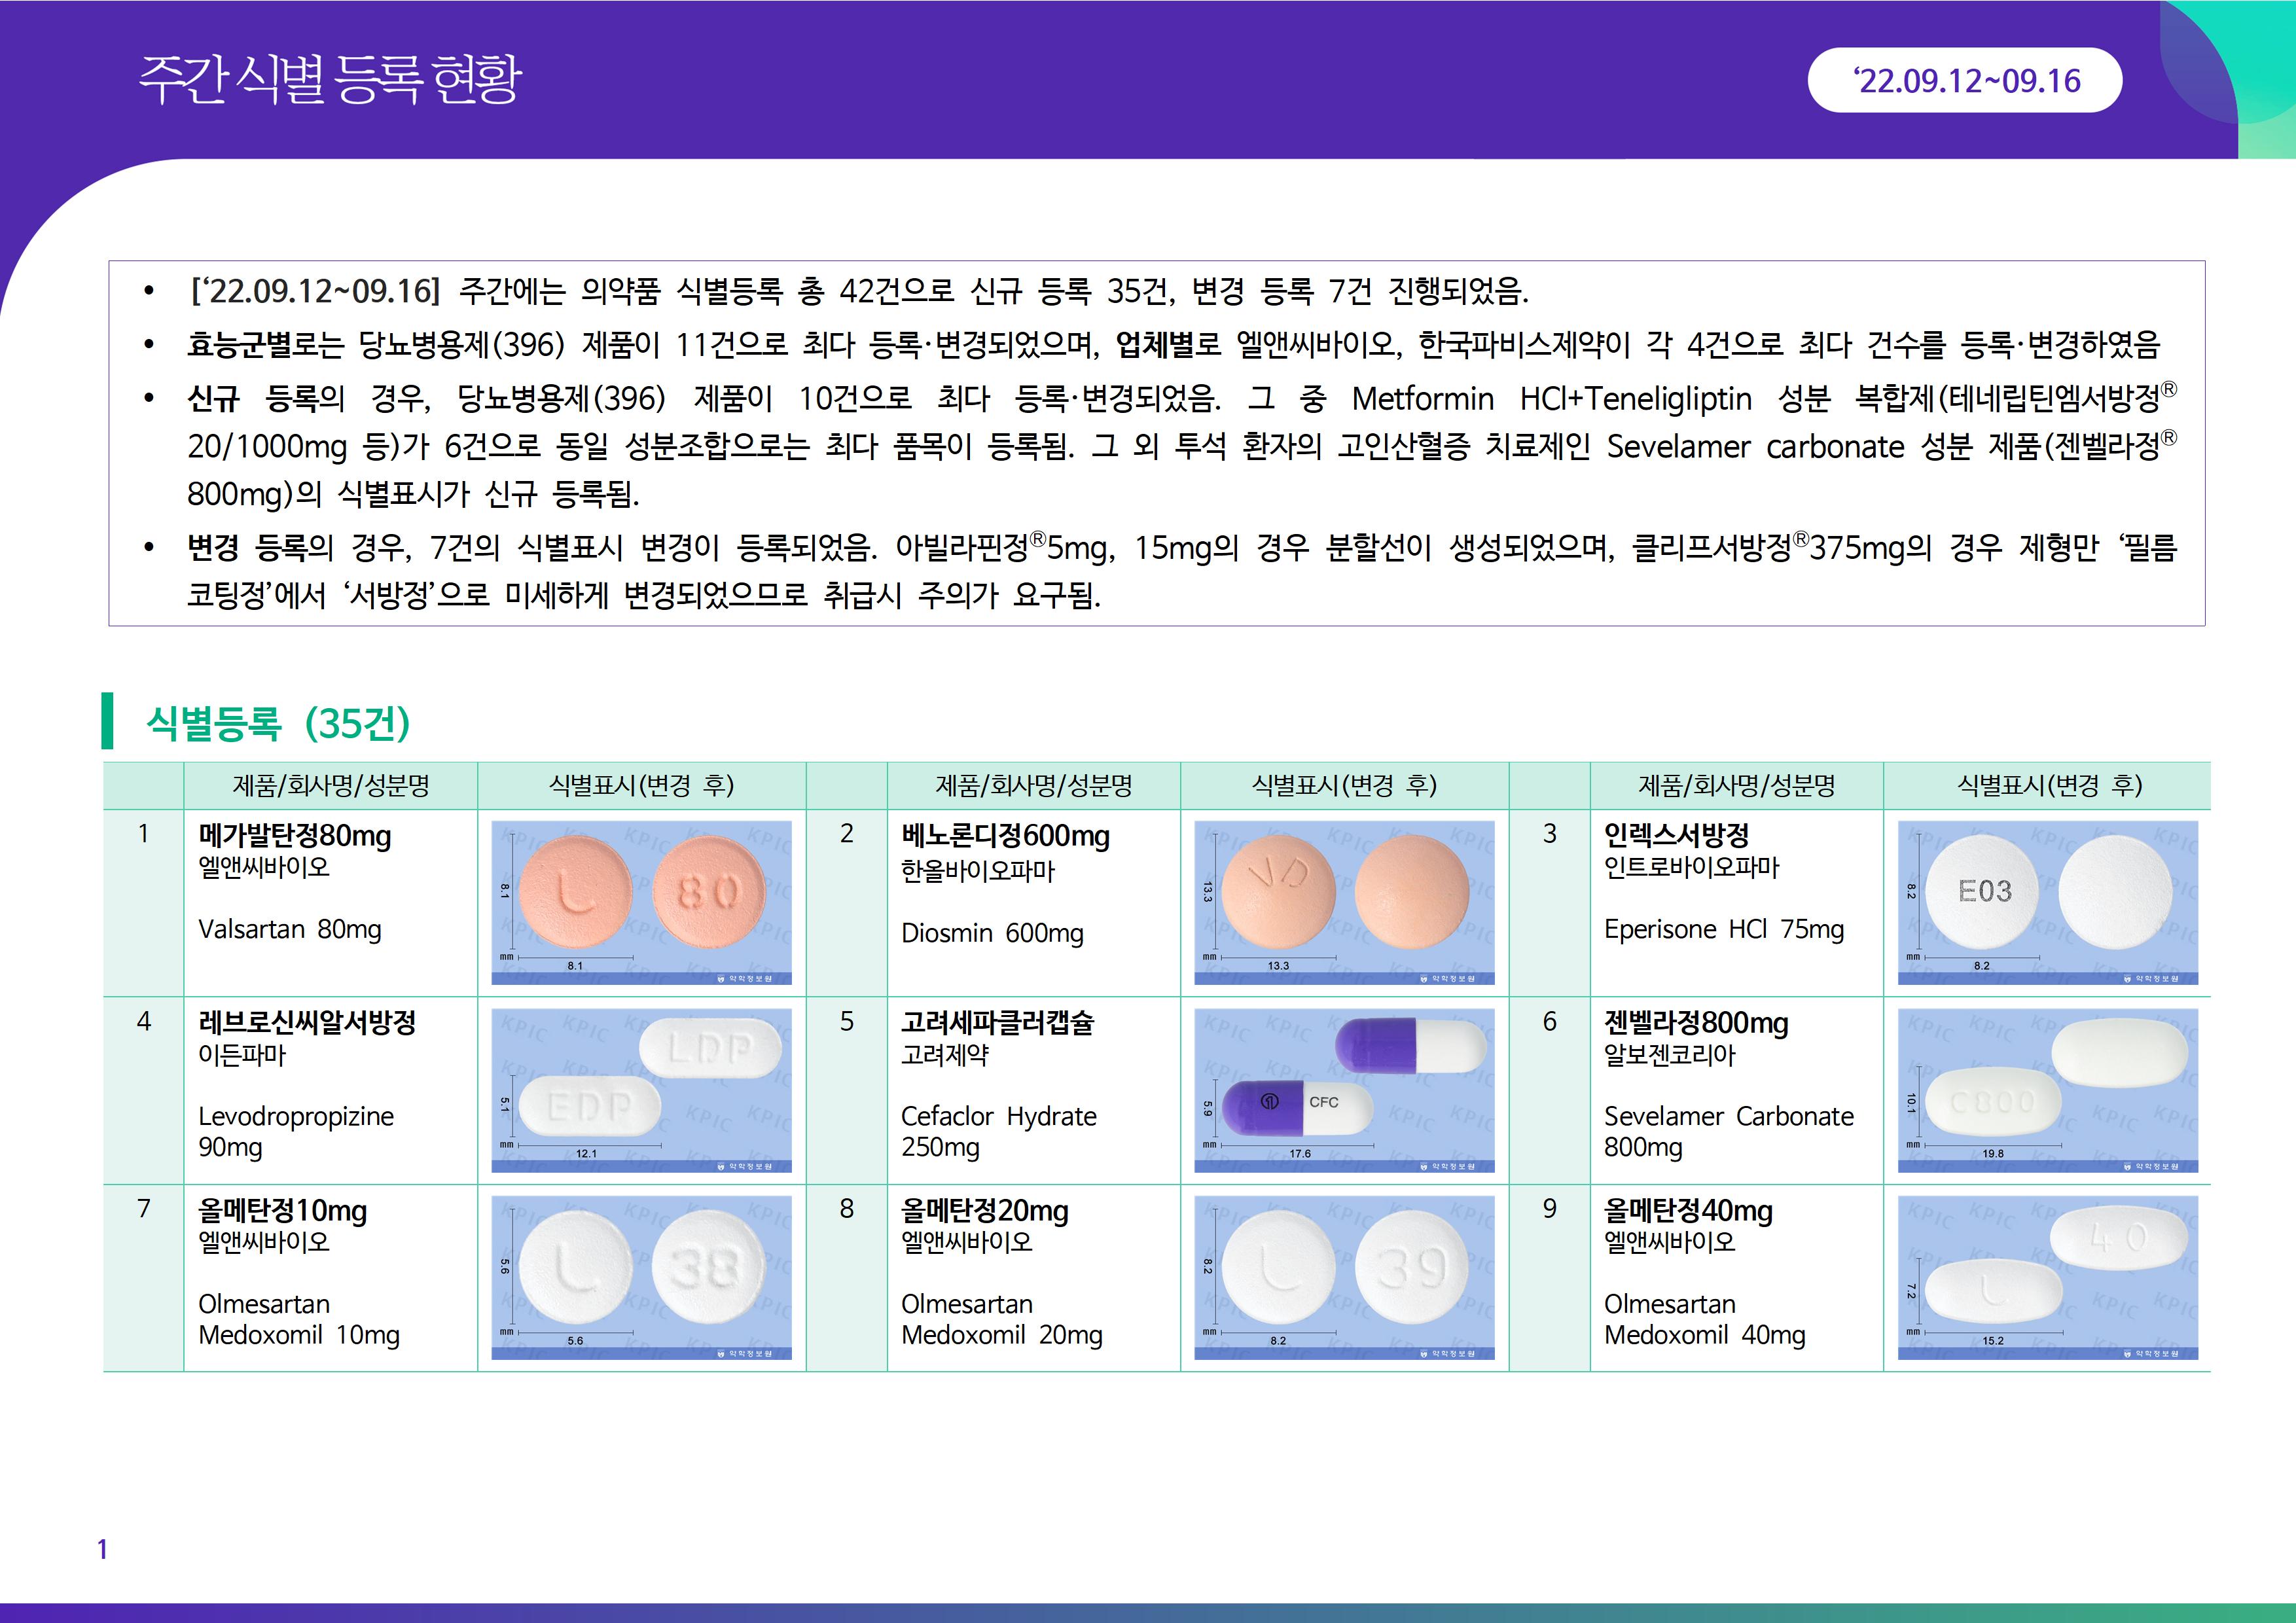Image resolution: width=2296 pixels, height=1623 pixels.
Task: Click the 베노론디정600mg pill image
Action: click(x=1344, y=902)
